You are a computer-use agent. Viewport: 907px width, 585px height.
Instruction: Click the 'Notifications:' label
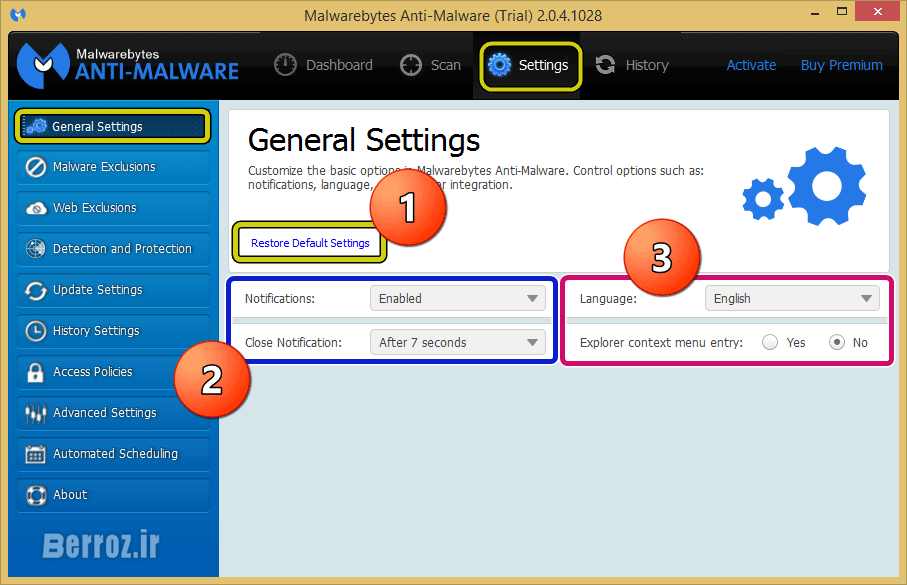[280, 299]
